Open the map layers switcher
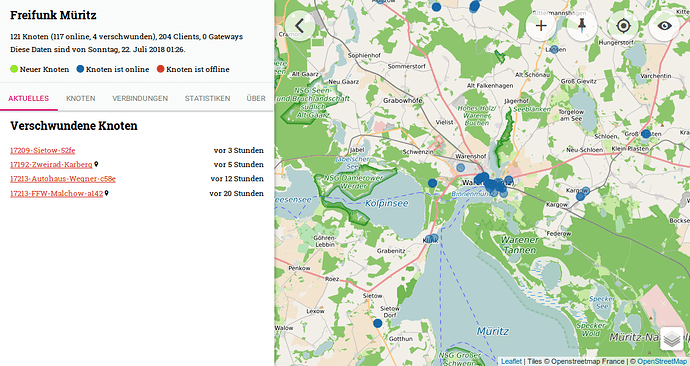 672,339
